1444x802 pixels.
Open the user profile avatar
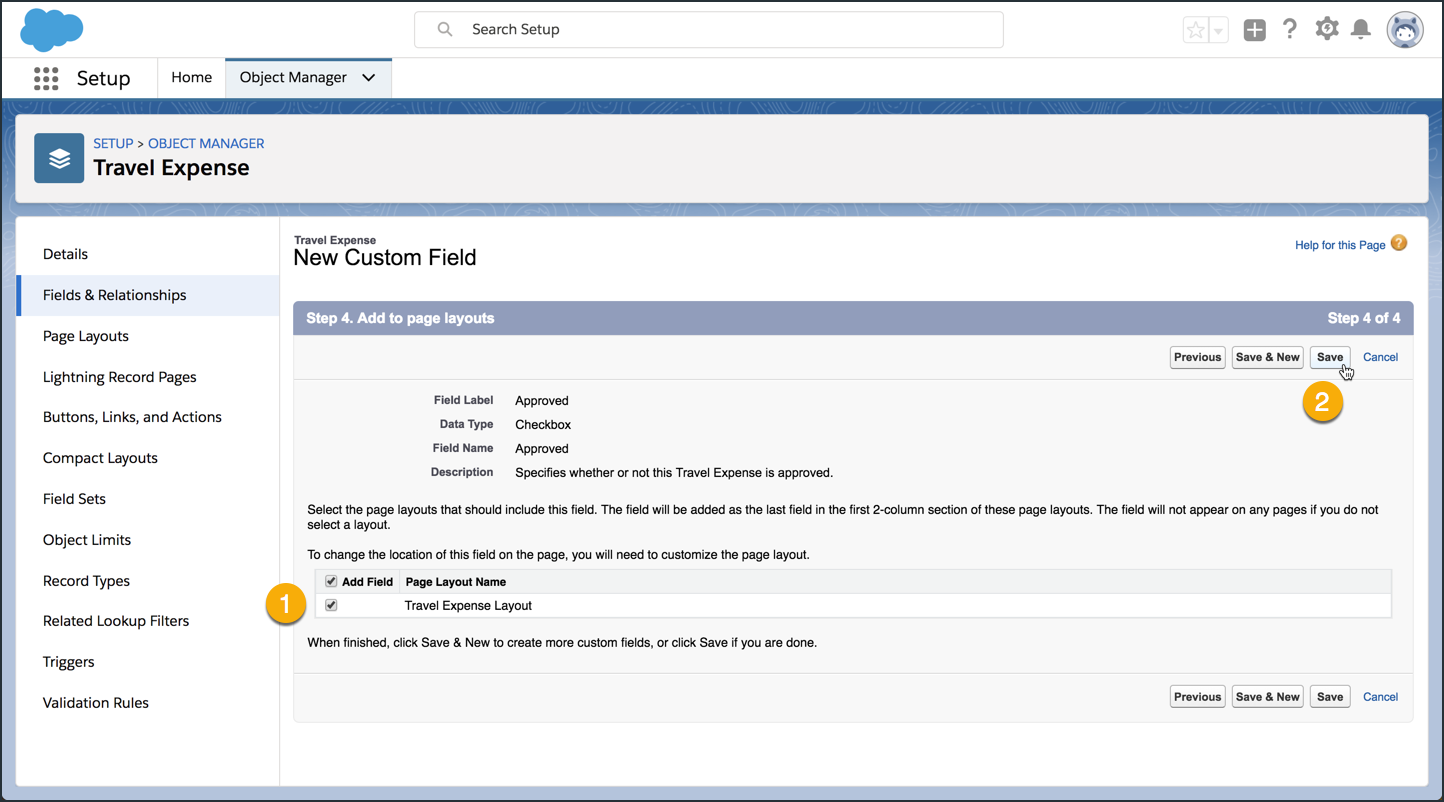1405,30
